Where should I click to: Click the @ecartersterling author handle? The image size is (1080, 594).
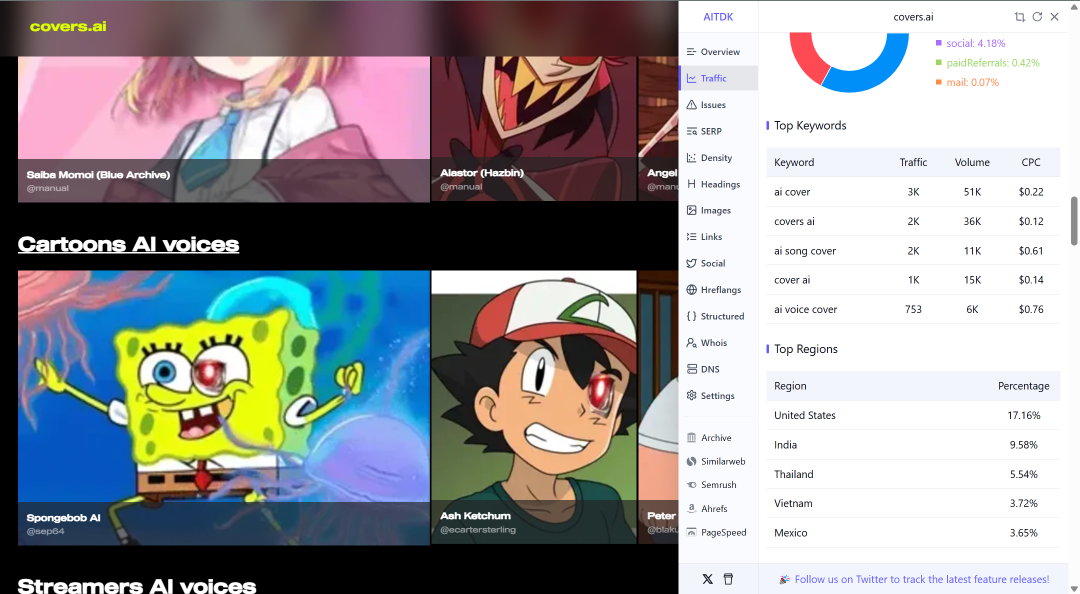(478, 530)
